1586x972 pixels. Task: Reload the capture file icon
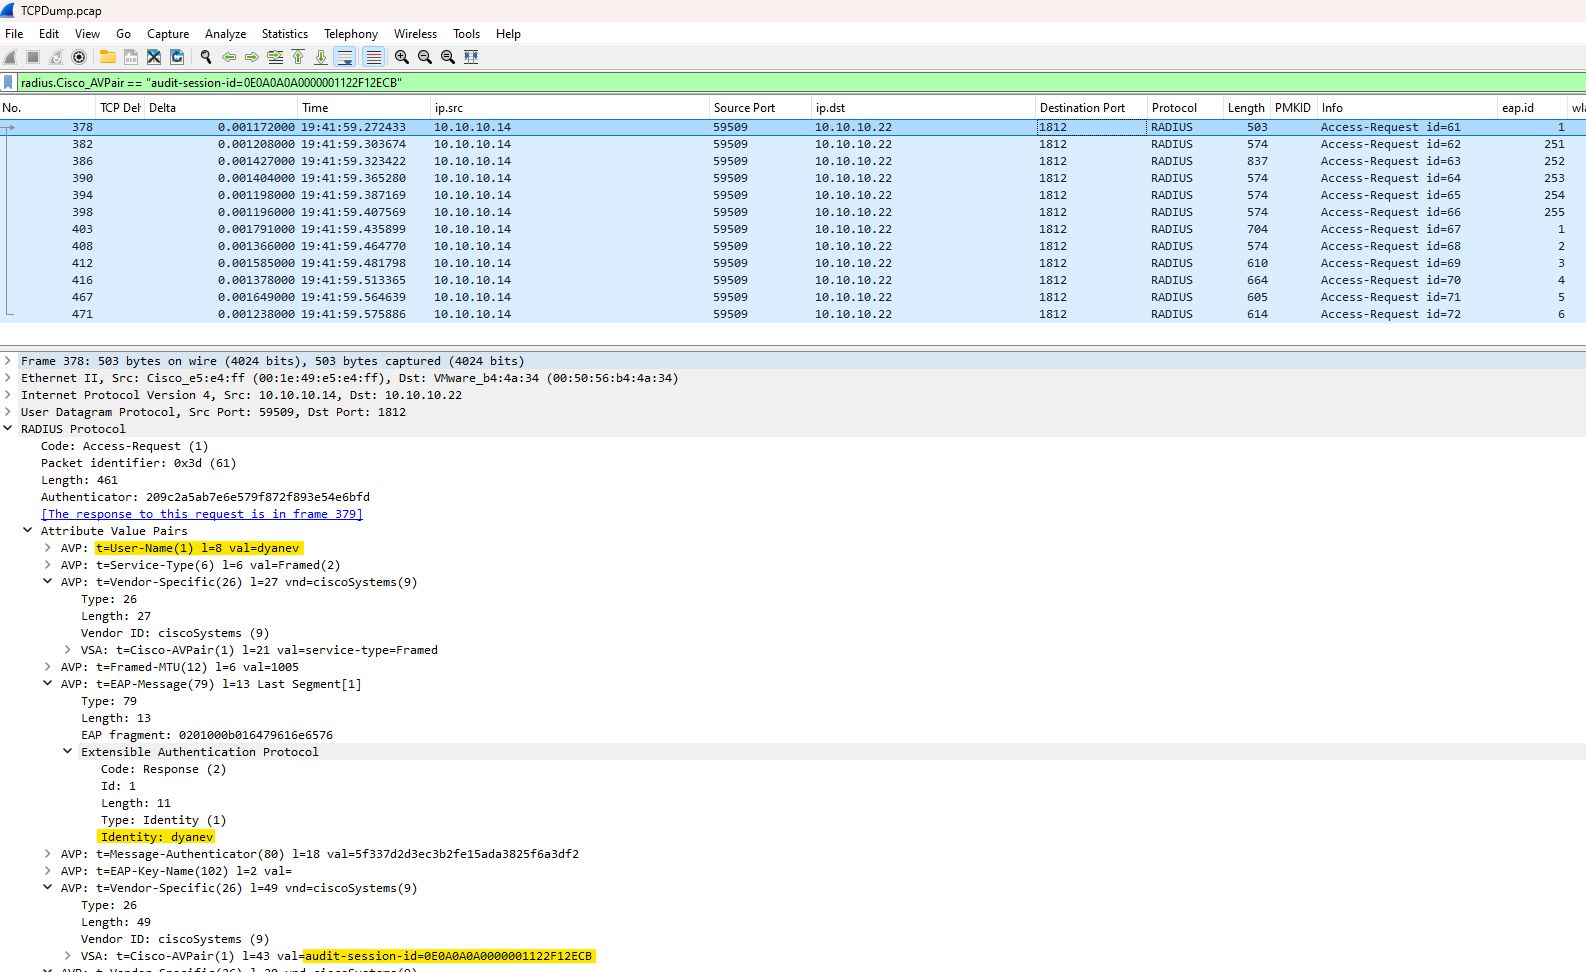pyautogui.click(x=177, y=57)
